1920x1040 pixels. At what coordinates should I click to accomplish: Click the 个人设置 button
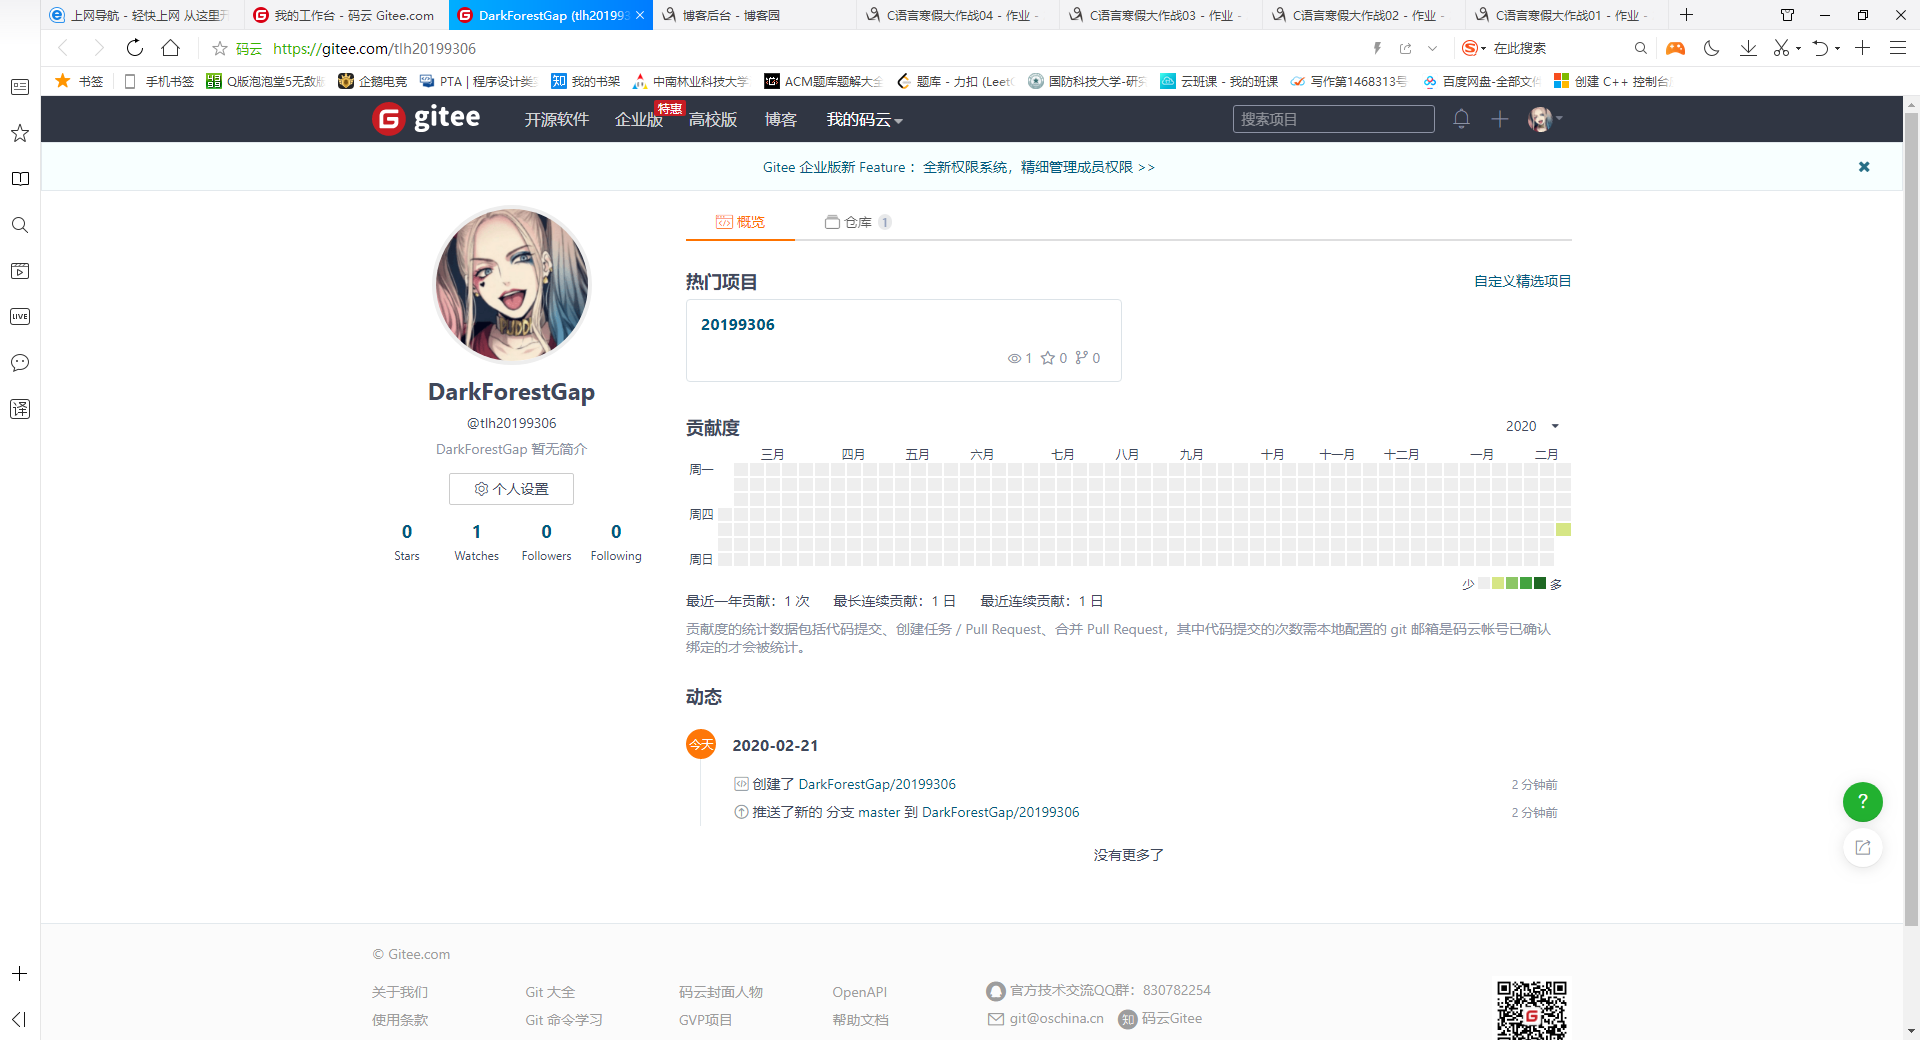tap(511, 489)
